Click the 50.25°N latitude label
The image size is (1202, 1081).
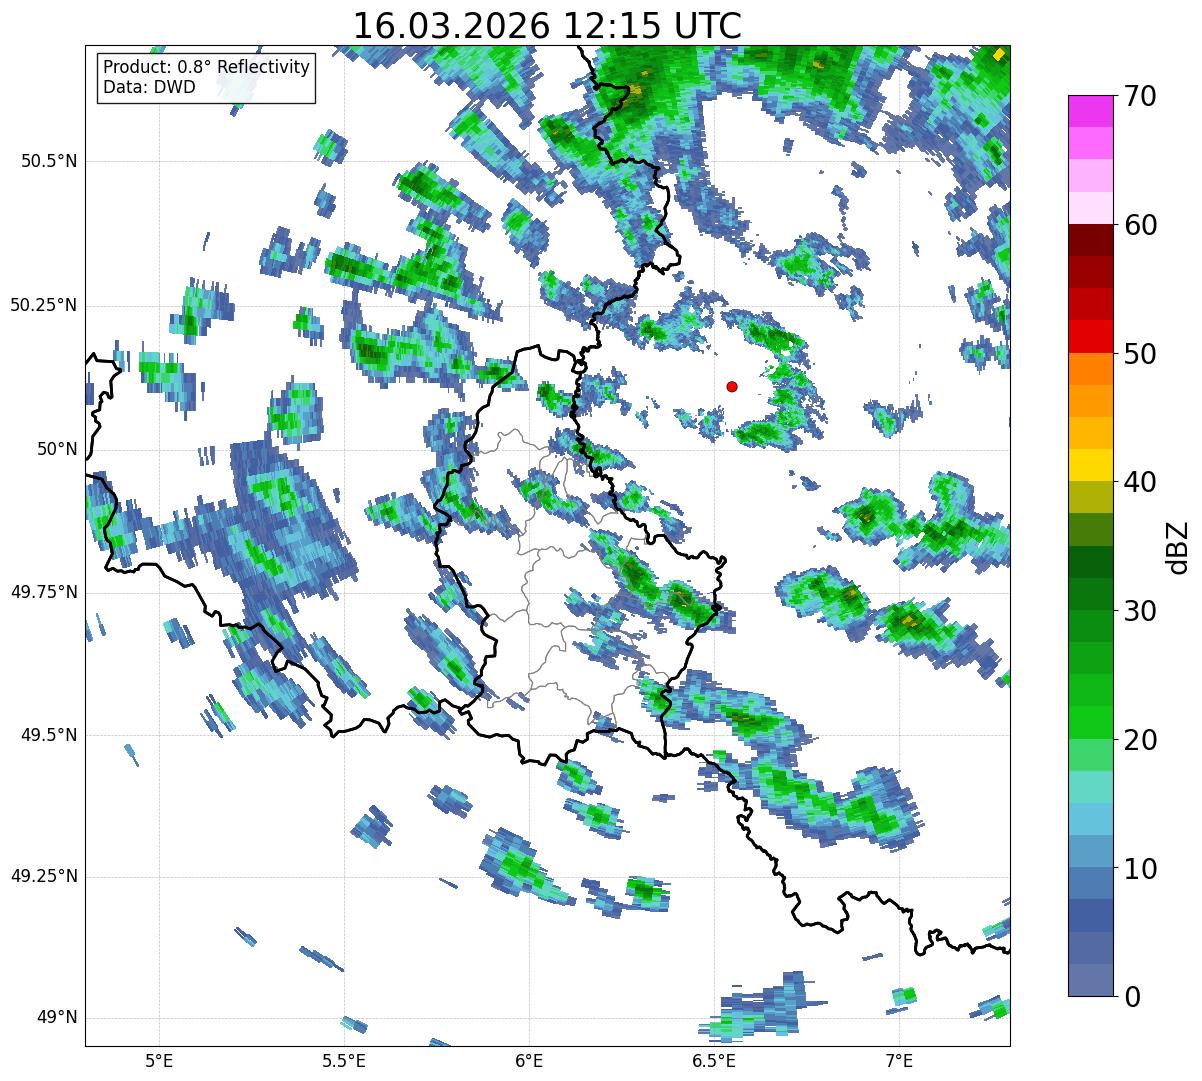(x=44, y=305)
